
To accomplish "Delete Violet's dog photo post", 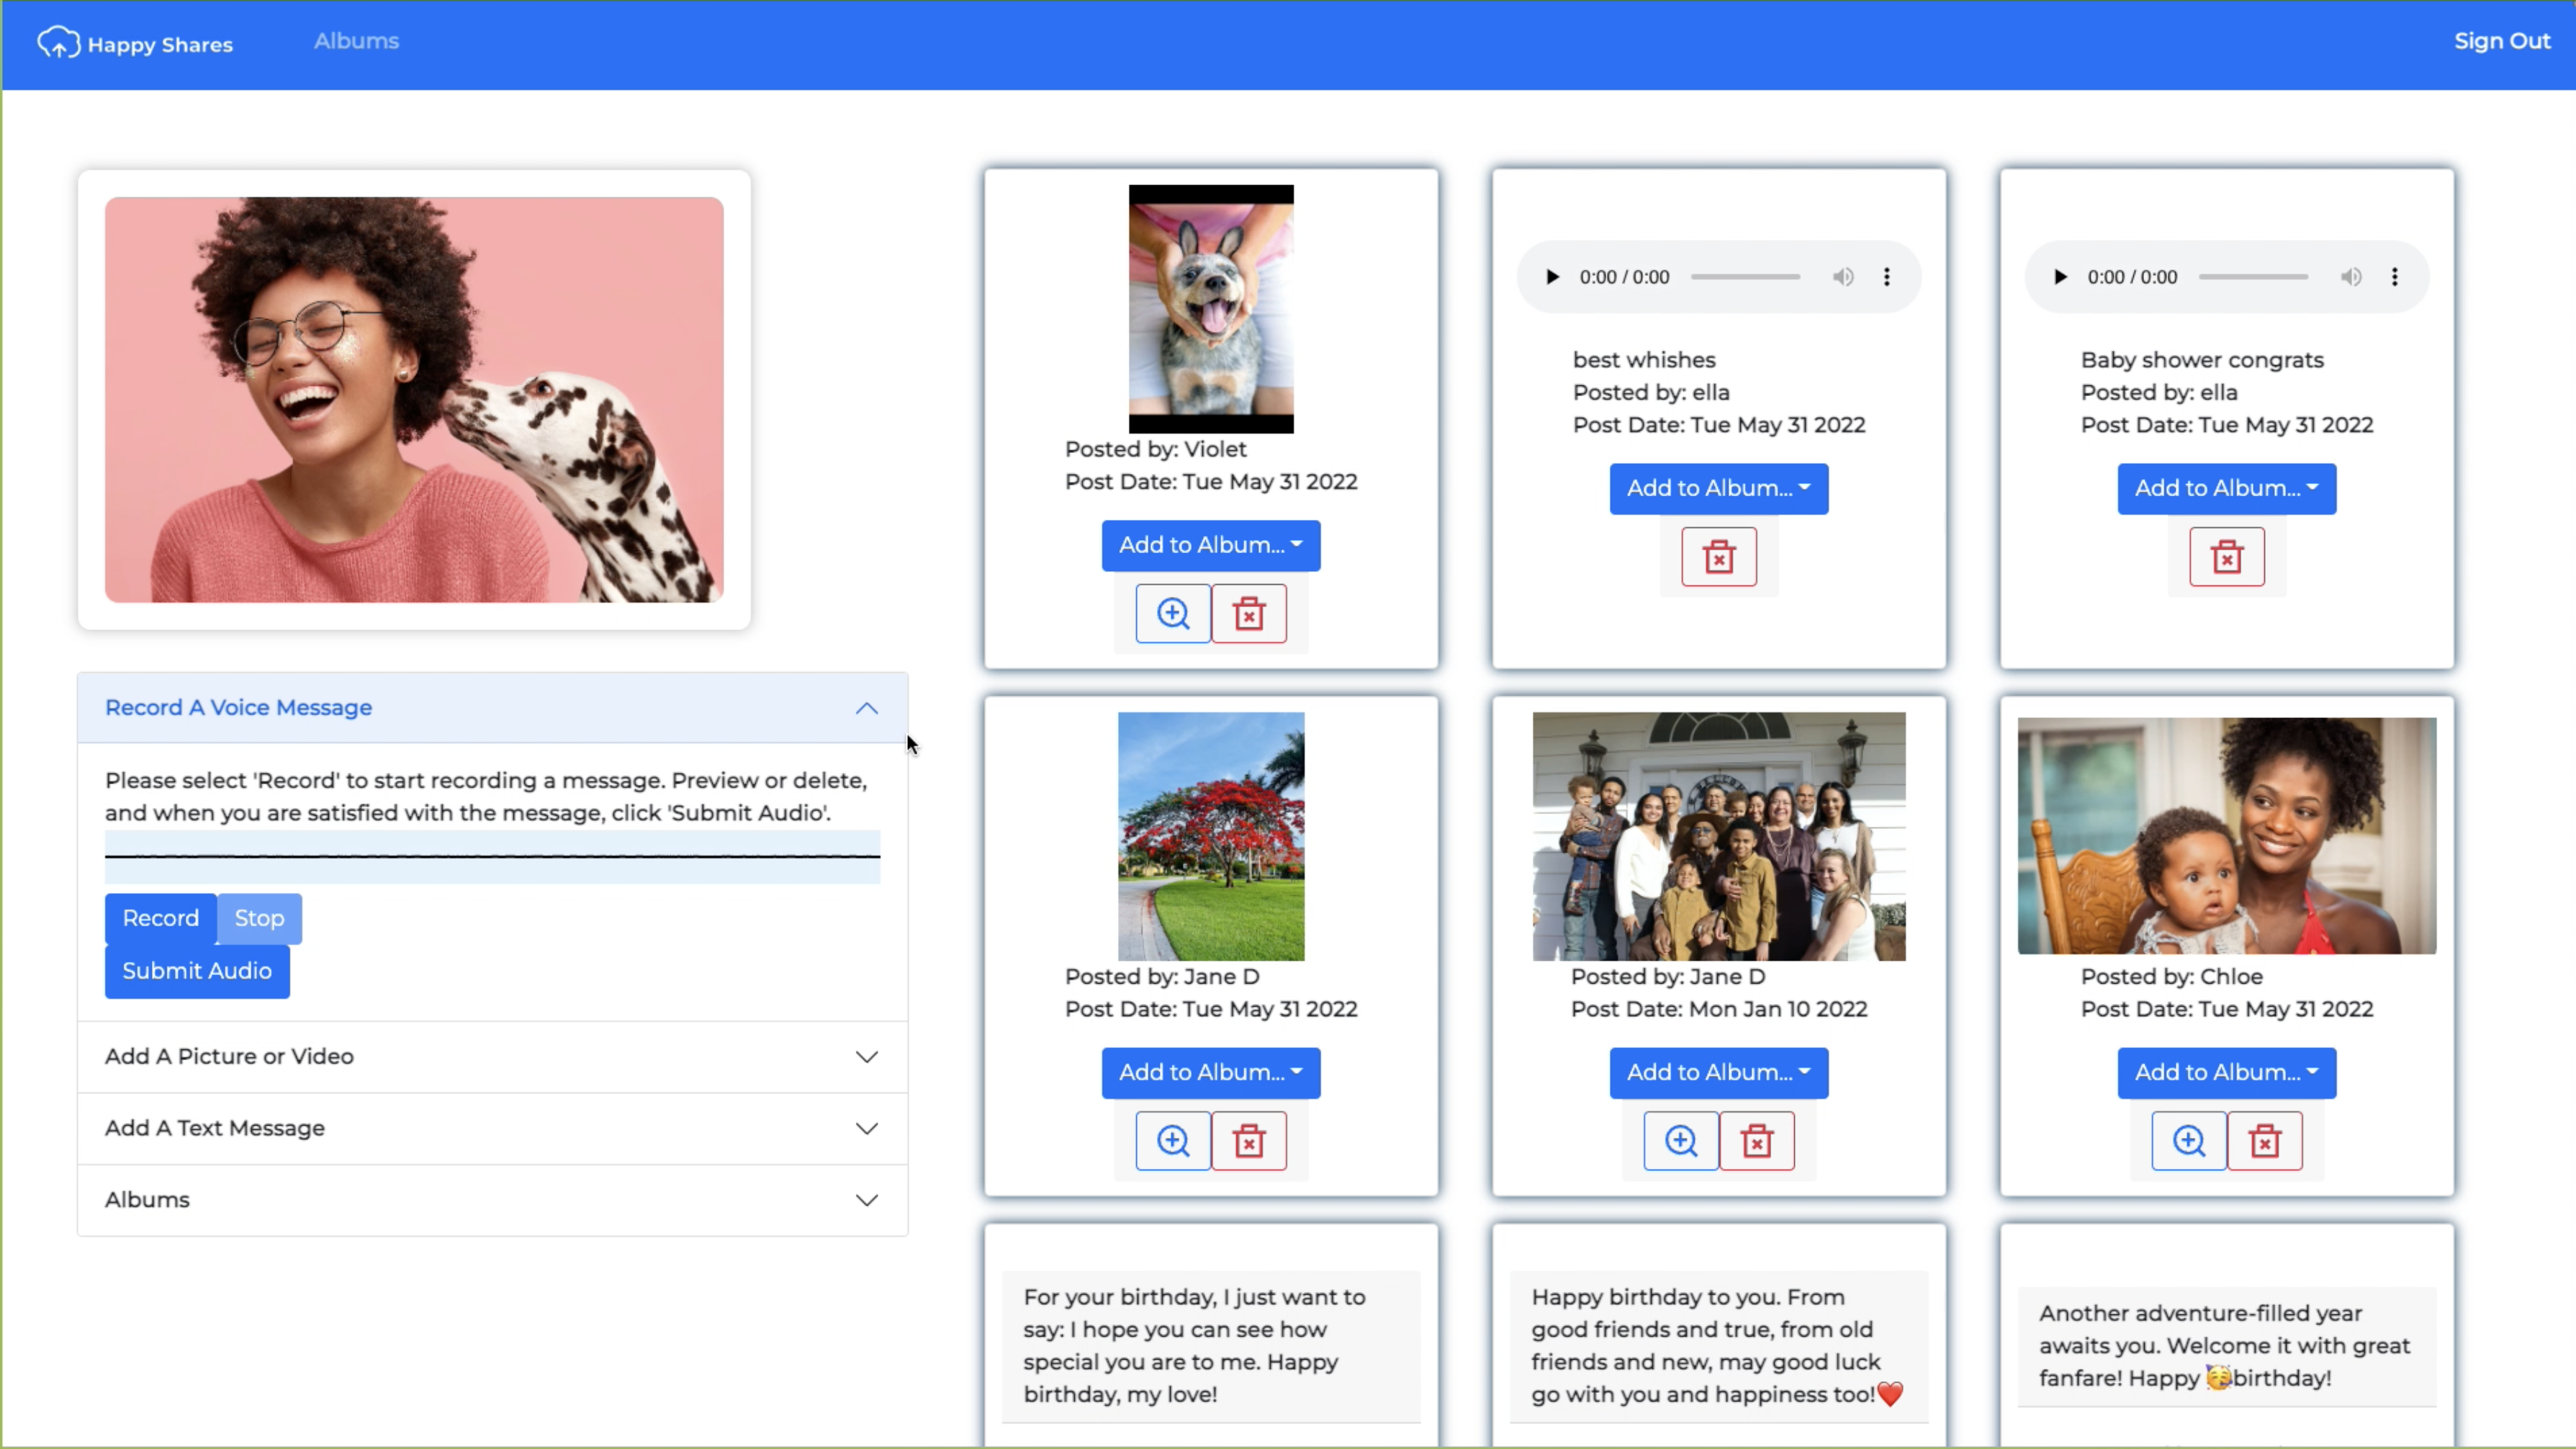I will click(x=1249, y=613).
